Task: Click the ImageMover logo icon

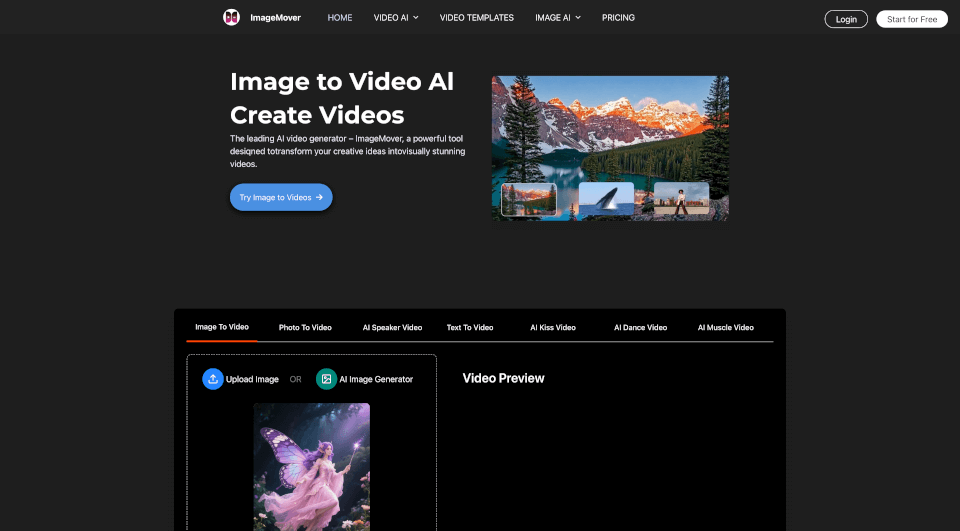Action: [x=231, y=18]
